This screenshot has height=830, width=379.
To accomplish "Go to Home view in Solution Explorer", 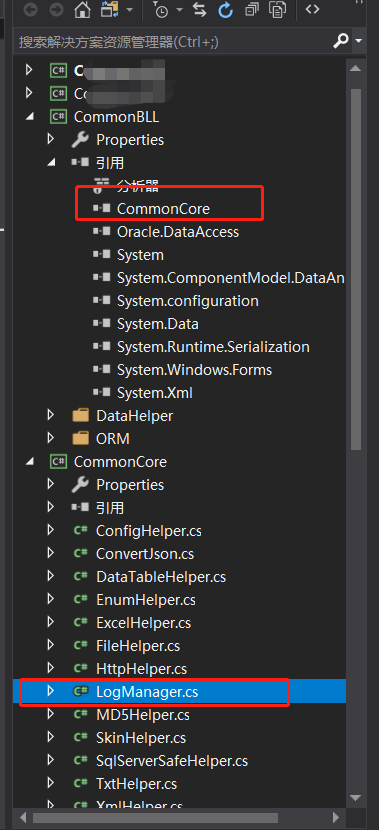I will click(82, 10).
